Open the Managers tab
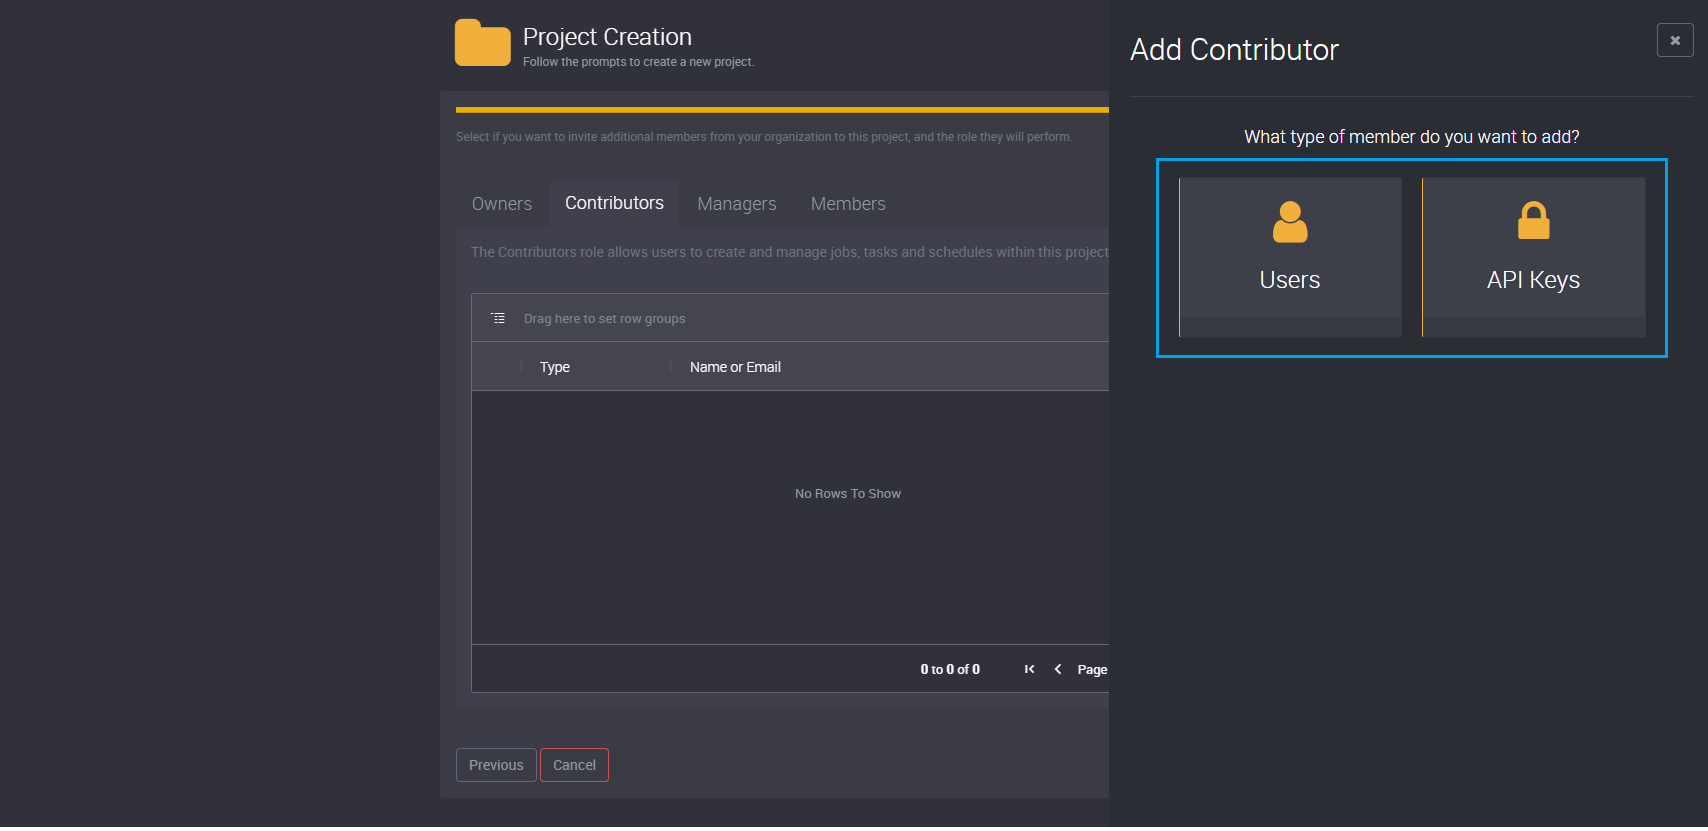Screen dimensions: 1708x831 point(737,204)
